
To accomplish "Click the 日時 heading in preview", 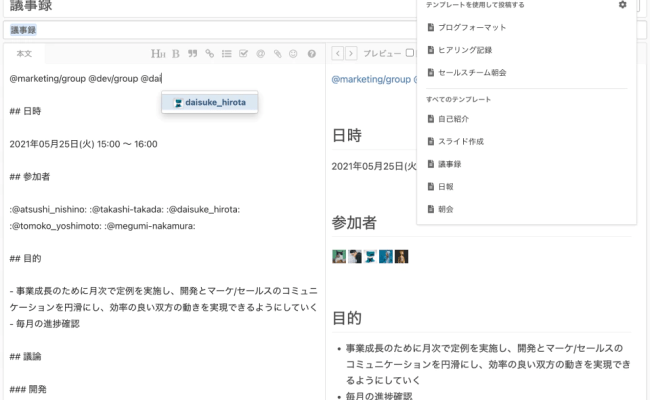I will point(347,135).
